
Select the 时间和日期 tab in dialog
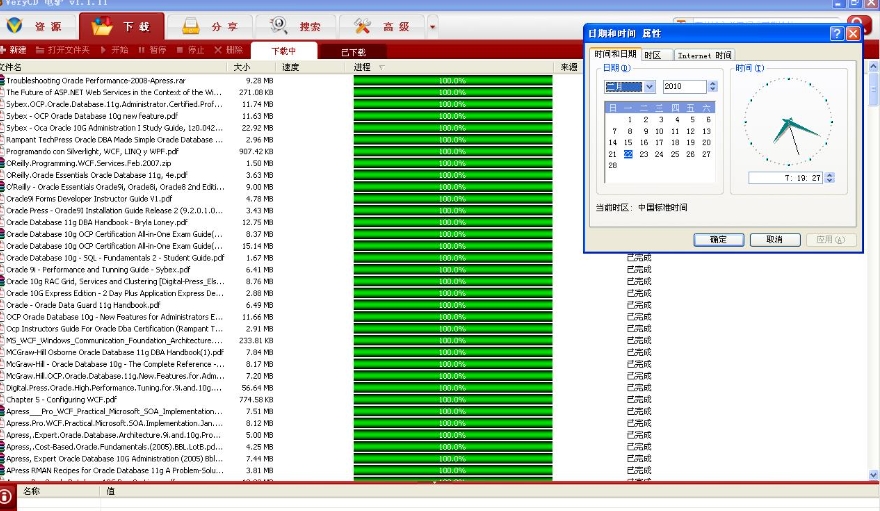click(615, 54)
